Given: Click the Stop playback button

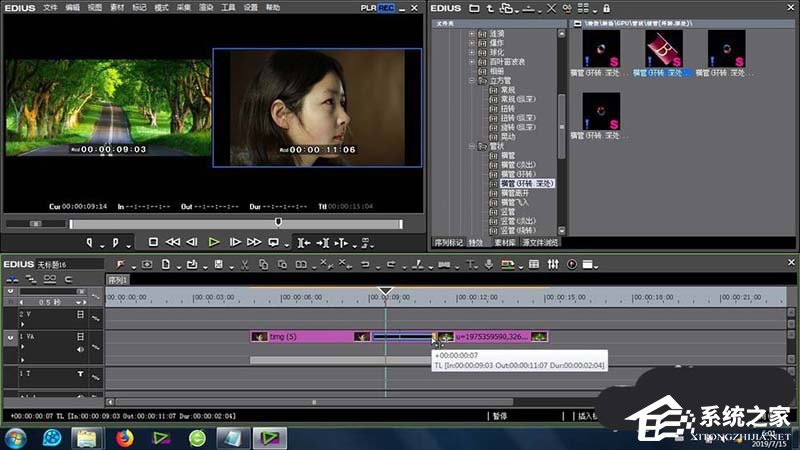Looking at the screenshot, I should 153,242.
